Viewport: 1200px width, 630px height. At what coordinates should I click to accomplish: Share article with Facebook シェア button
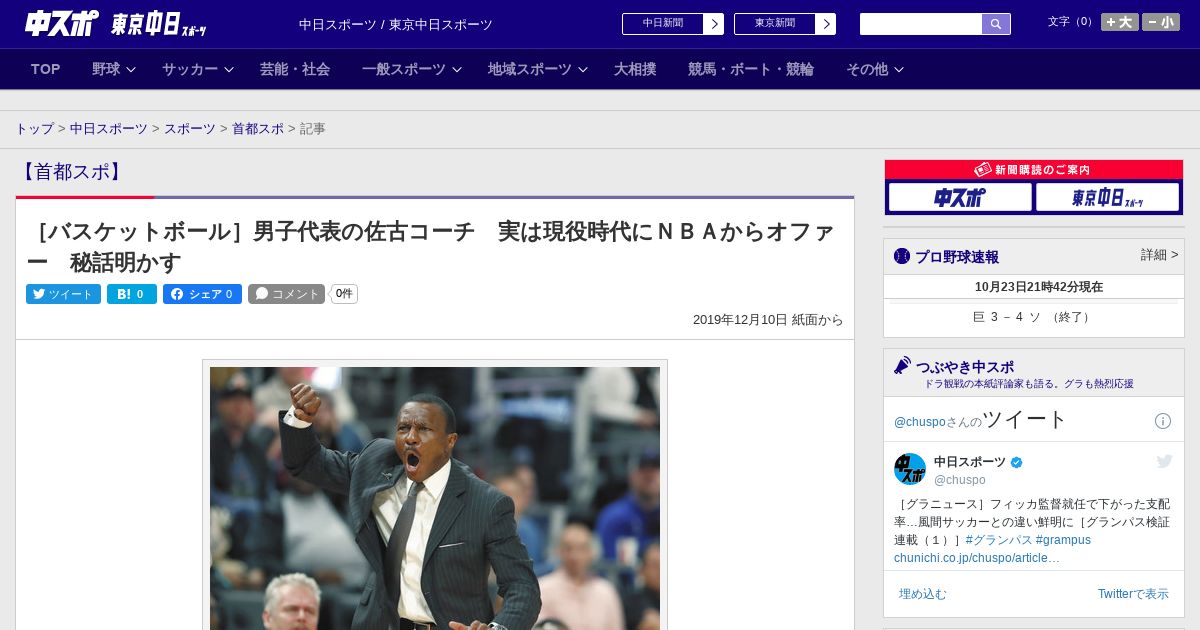click(x=202, y=294)
